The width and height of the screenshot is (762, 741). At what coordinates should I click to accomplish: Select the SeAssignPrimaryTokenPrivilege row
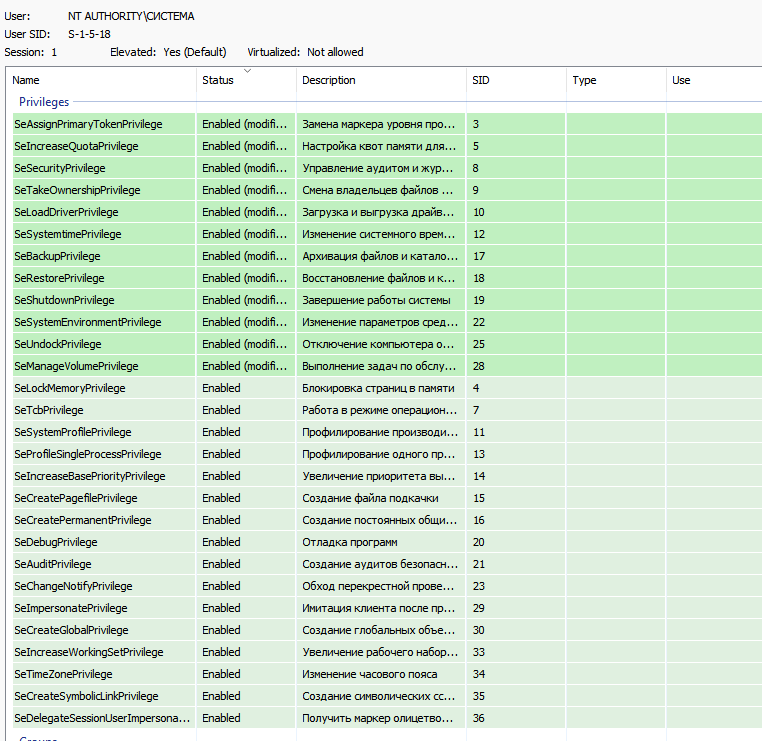click(88, 124)
